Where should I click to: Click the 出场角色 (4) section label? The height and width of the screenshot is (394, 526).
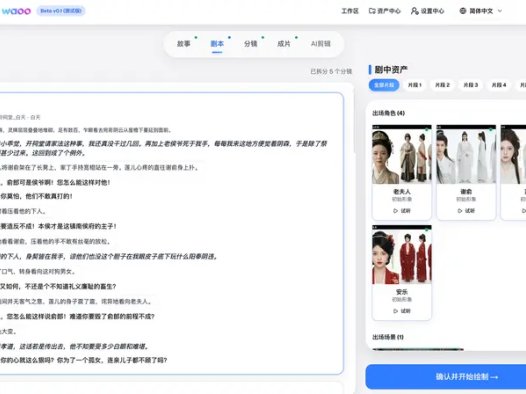pyautogui.click(x=388, y=113)
